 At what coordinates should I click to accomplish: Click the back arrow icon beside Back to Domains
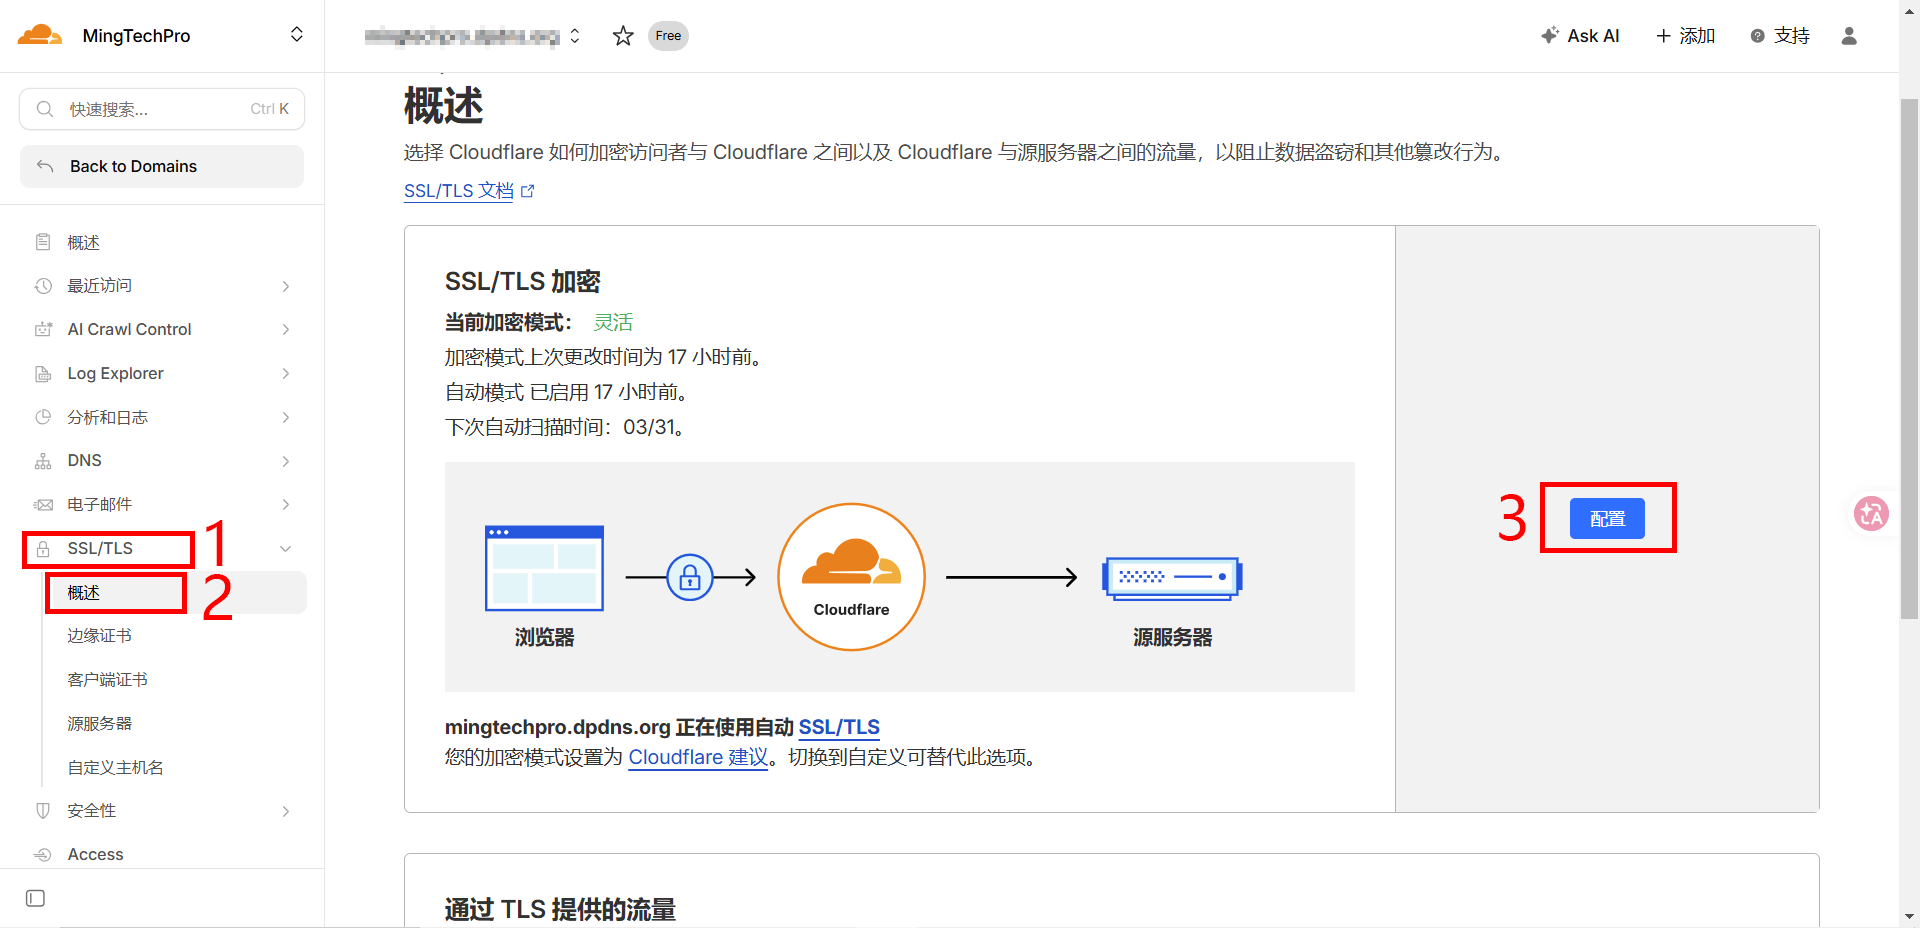(x=45, y=166)
